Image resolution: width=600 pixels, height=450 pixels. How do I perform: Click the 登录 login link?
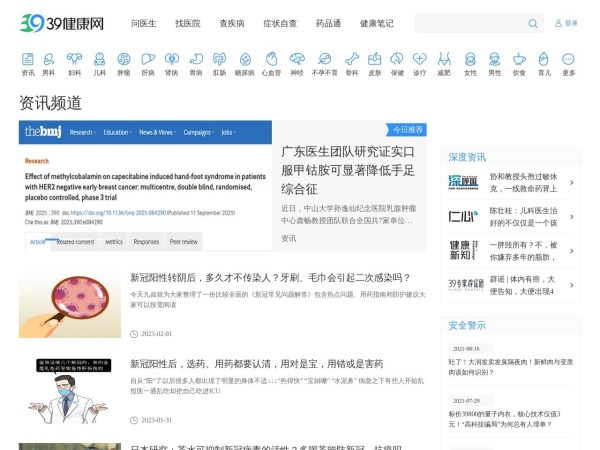[570, 23]
